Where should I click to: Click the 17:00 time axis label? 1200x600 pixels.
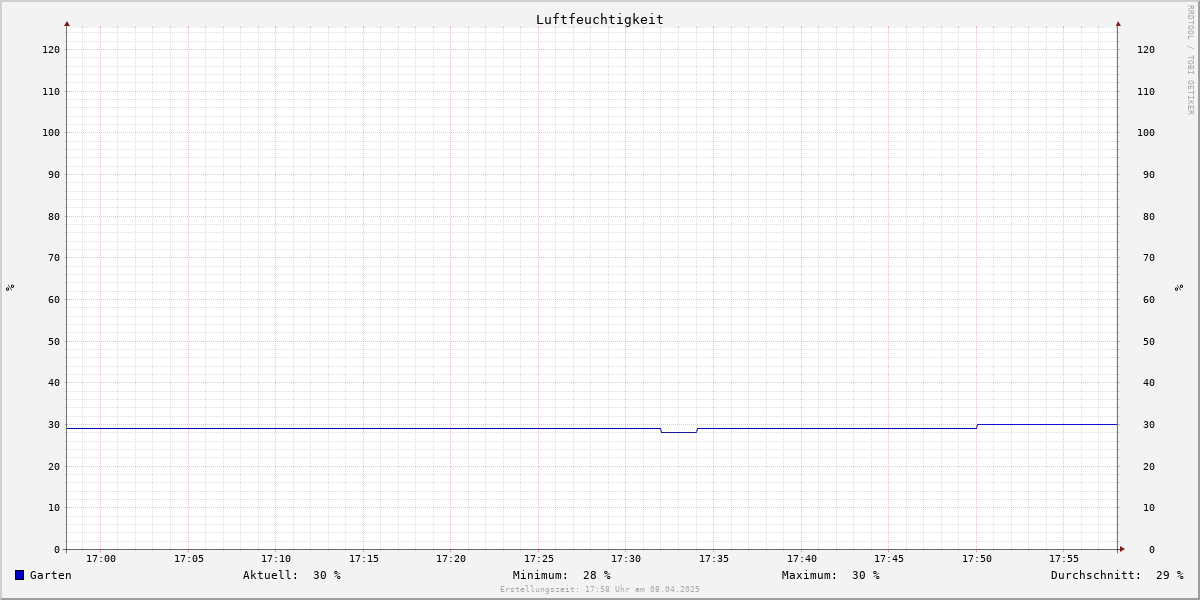pos(101,559)
